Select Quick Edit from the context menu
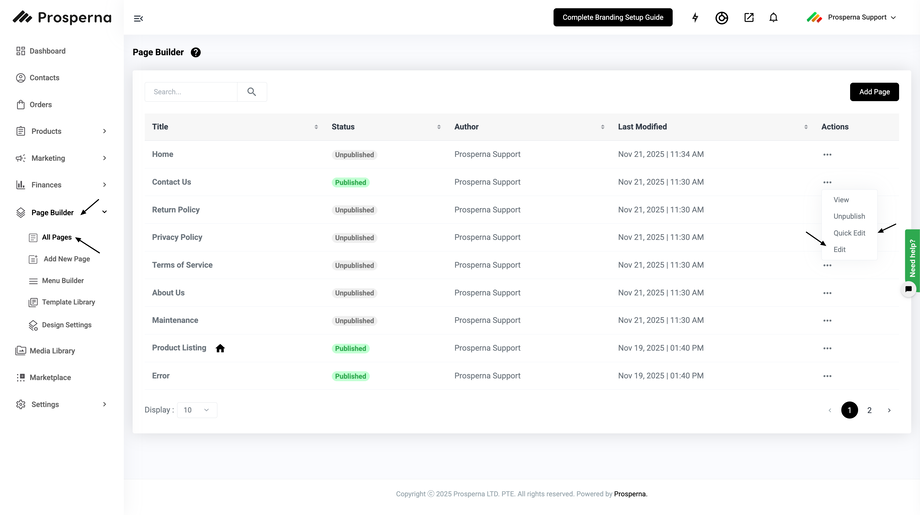Image resolution: width=920 pixels, height=515 pixels. 849,233
